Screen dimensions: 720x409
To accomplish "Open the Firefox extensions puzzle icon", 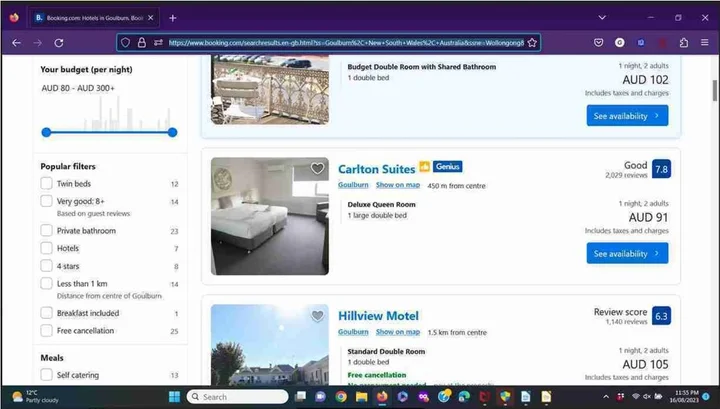I will click(x=684, y=43).
